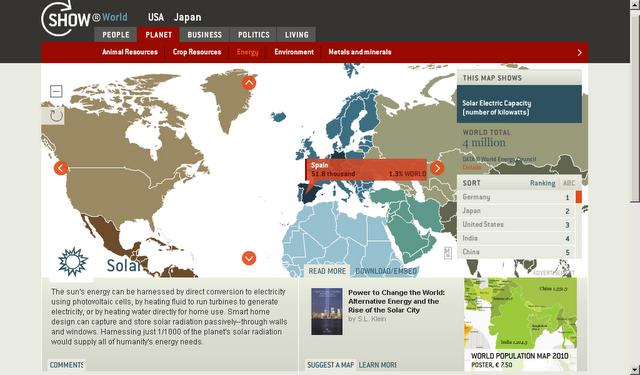Click the Solar sun icon
The width and height of the screenshot is (640, 375).
pos(73,262)
